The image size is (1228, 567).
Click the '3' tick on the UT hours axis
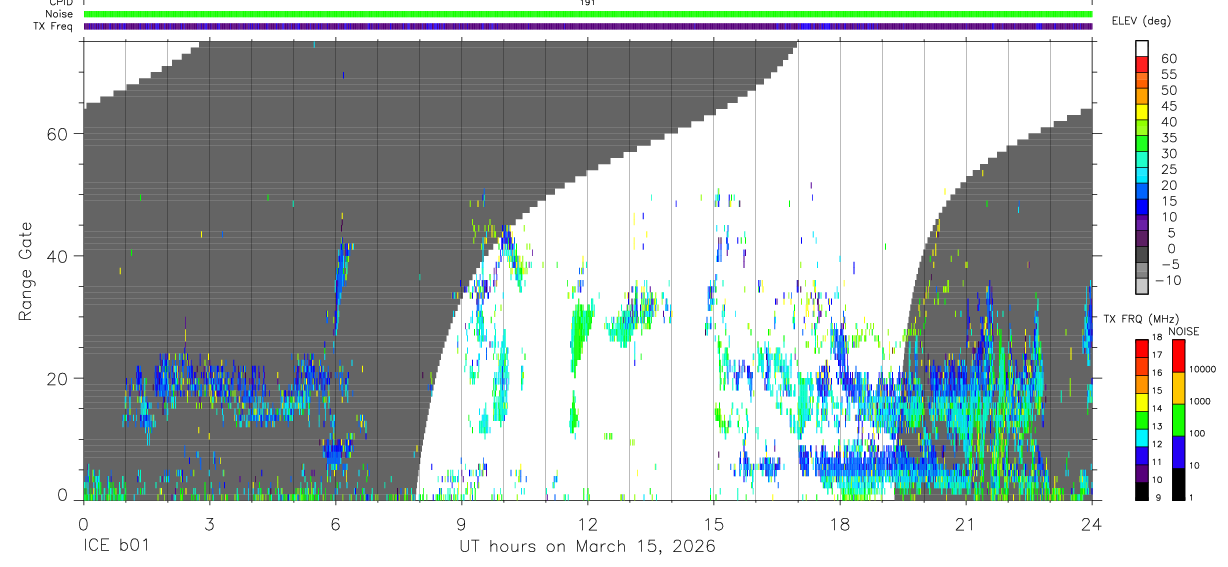[209, 523]
